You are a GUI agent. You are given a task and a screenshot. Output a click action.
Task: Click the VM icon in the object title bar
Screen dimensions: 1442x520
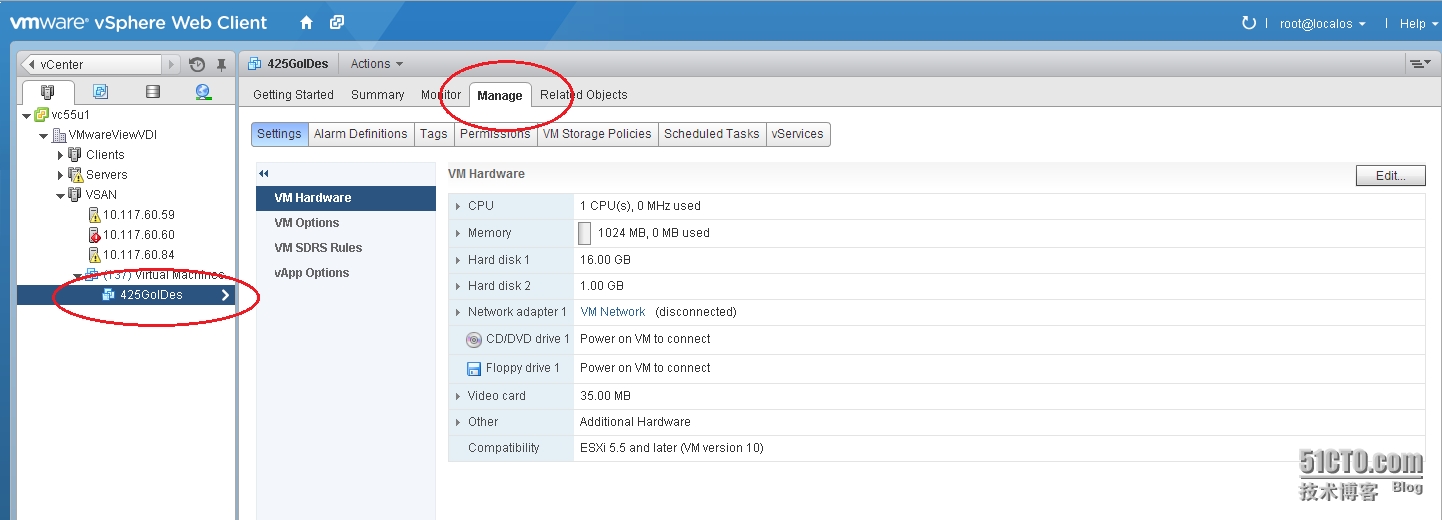[x=254, y=64]
